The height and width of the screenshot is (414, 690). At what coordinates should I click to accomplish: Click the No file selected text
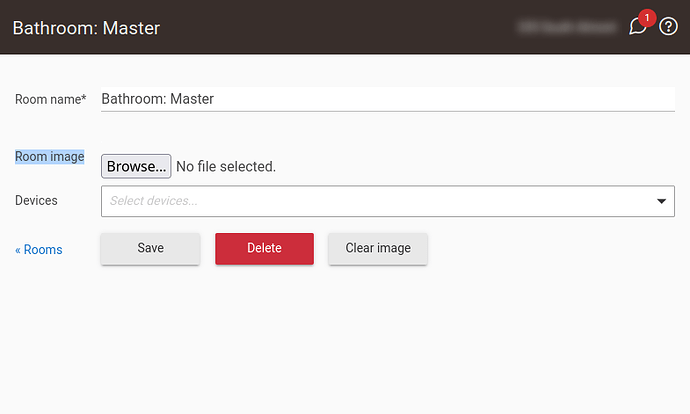click(x=226, y=166)
